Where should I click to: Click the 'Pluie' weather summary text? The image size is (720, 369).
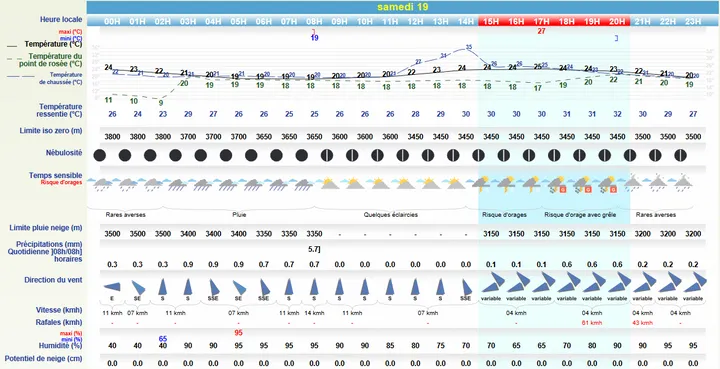239,214
